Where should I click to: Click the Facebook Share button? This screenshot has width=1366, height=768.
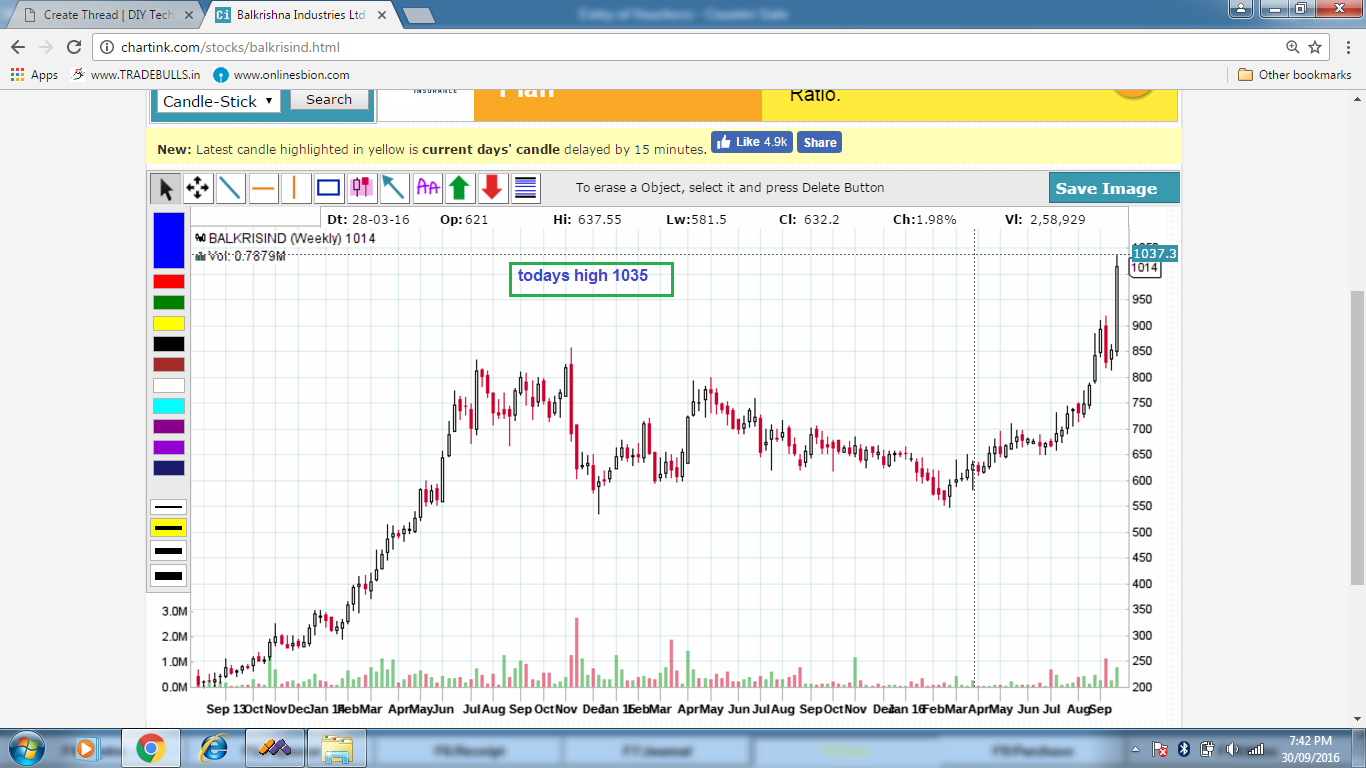pos(819,142)
